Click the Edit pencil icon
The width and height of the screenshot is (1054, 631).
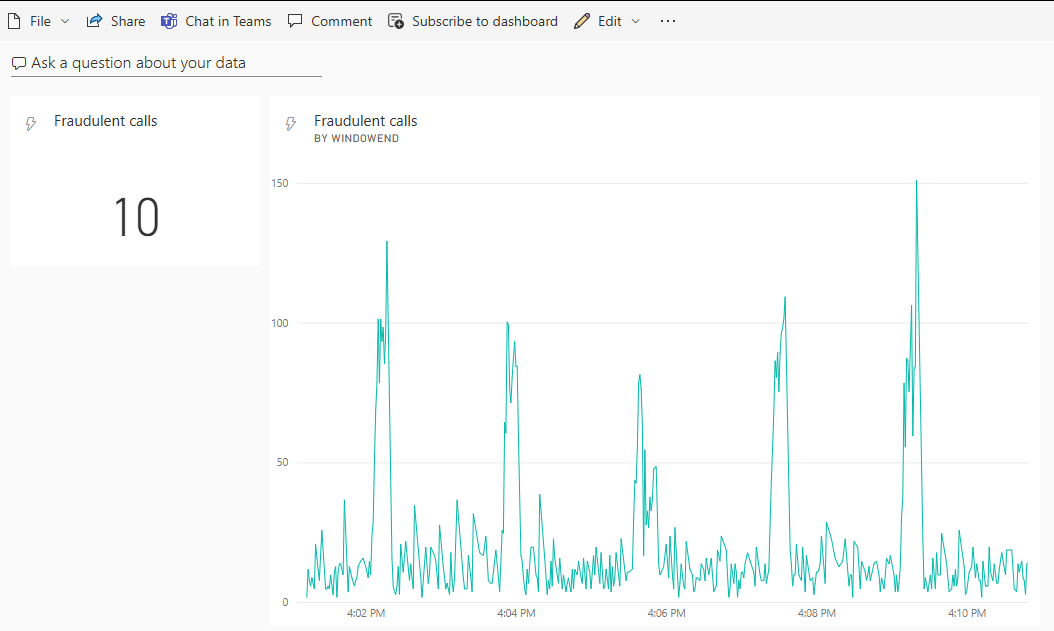[x=582, y=22]
